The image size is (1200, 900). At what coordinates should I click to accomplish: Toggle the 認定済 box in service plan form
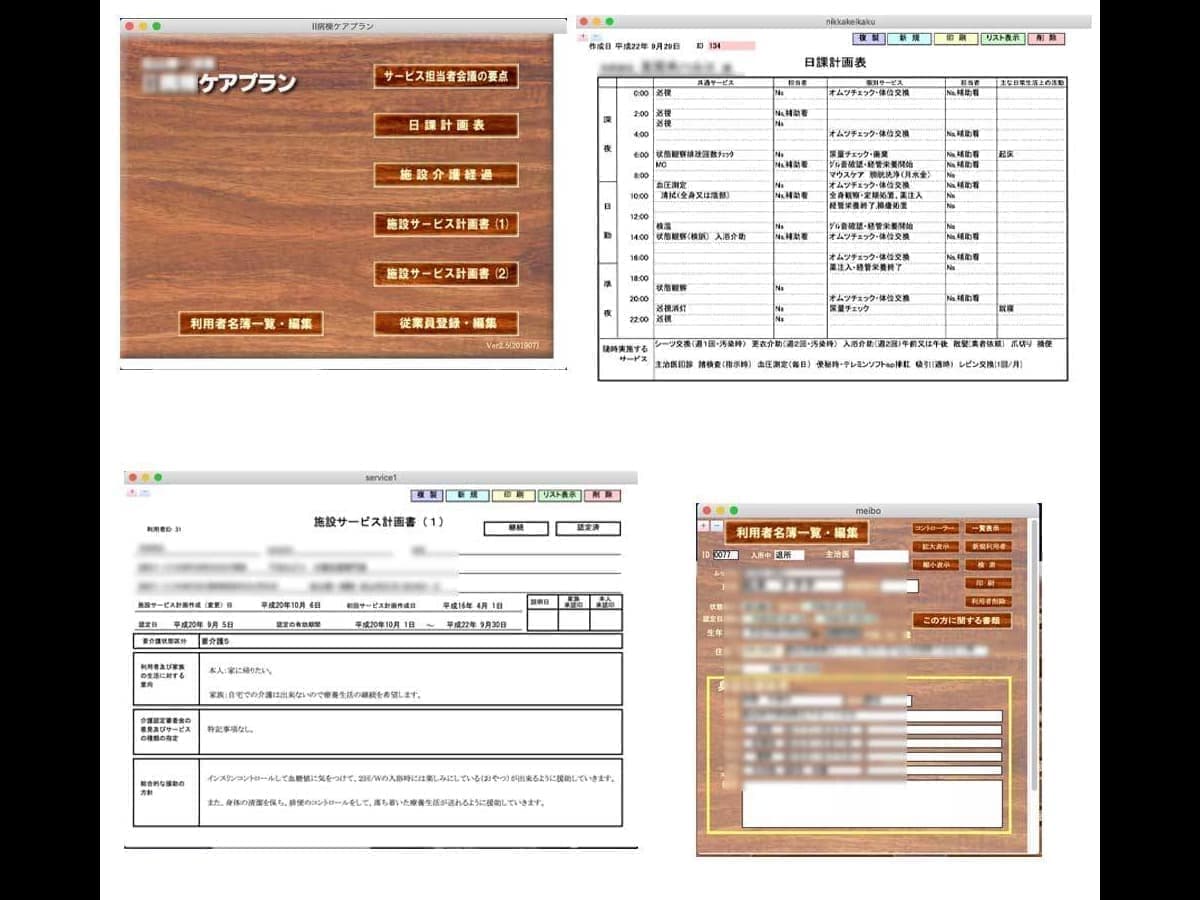click(588, 528)
